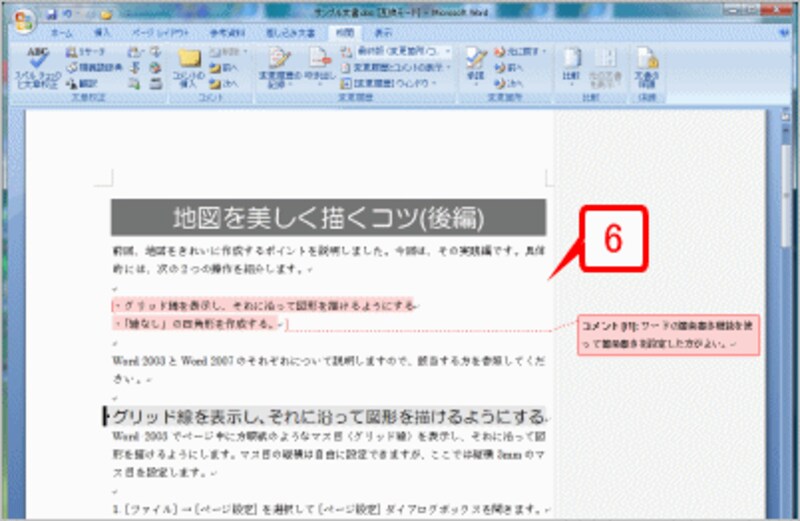Expand the arrow under 承諾 accept
The image size is (800, 521).
(476, 85)
